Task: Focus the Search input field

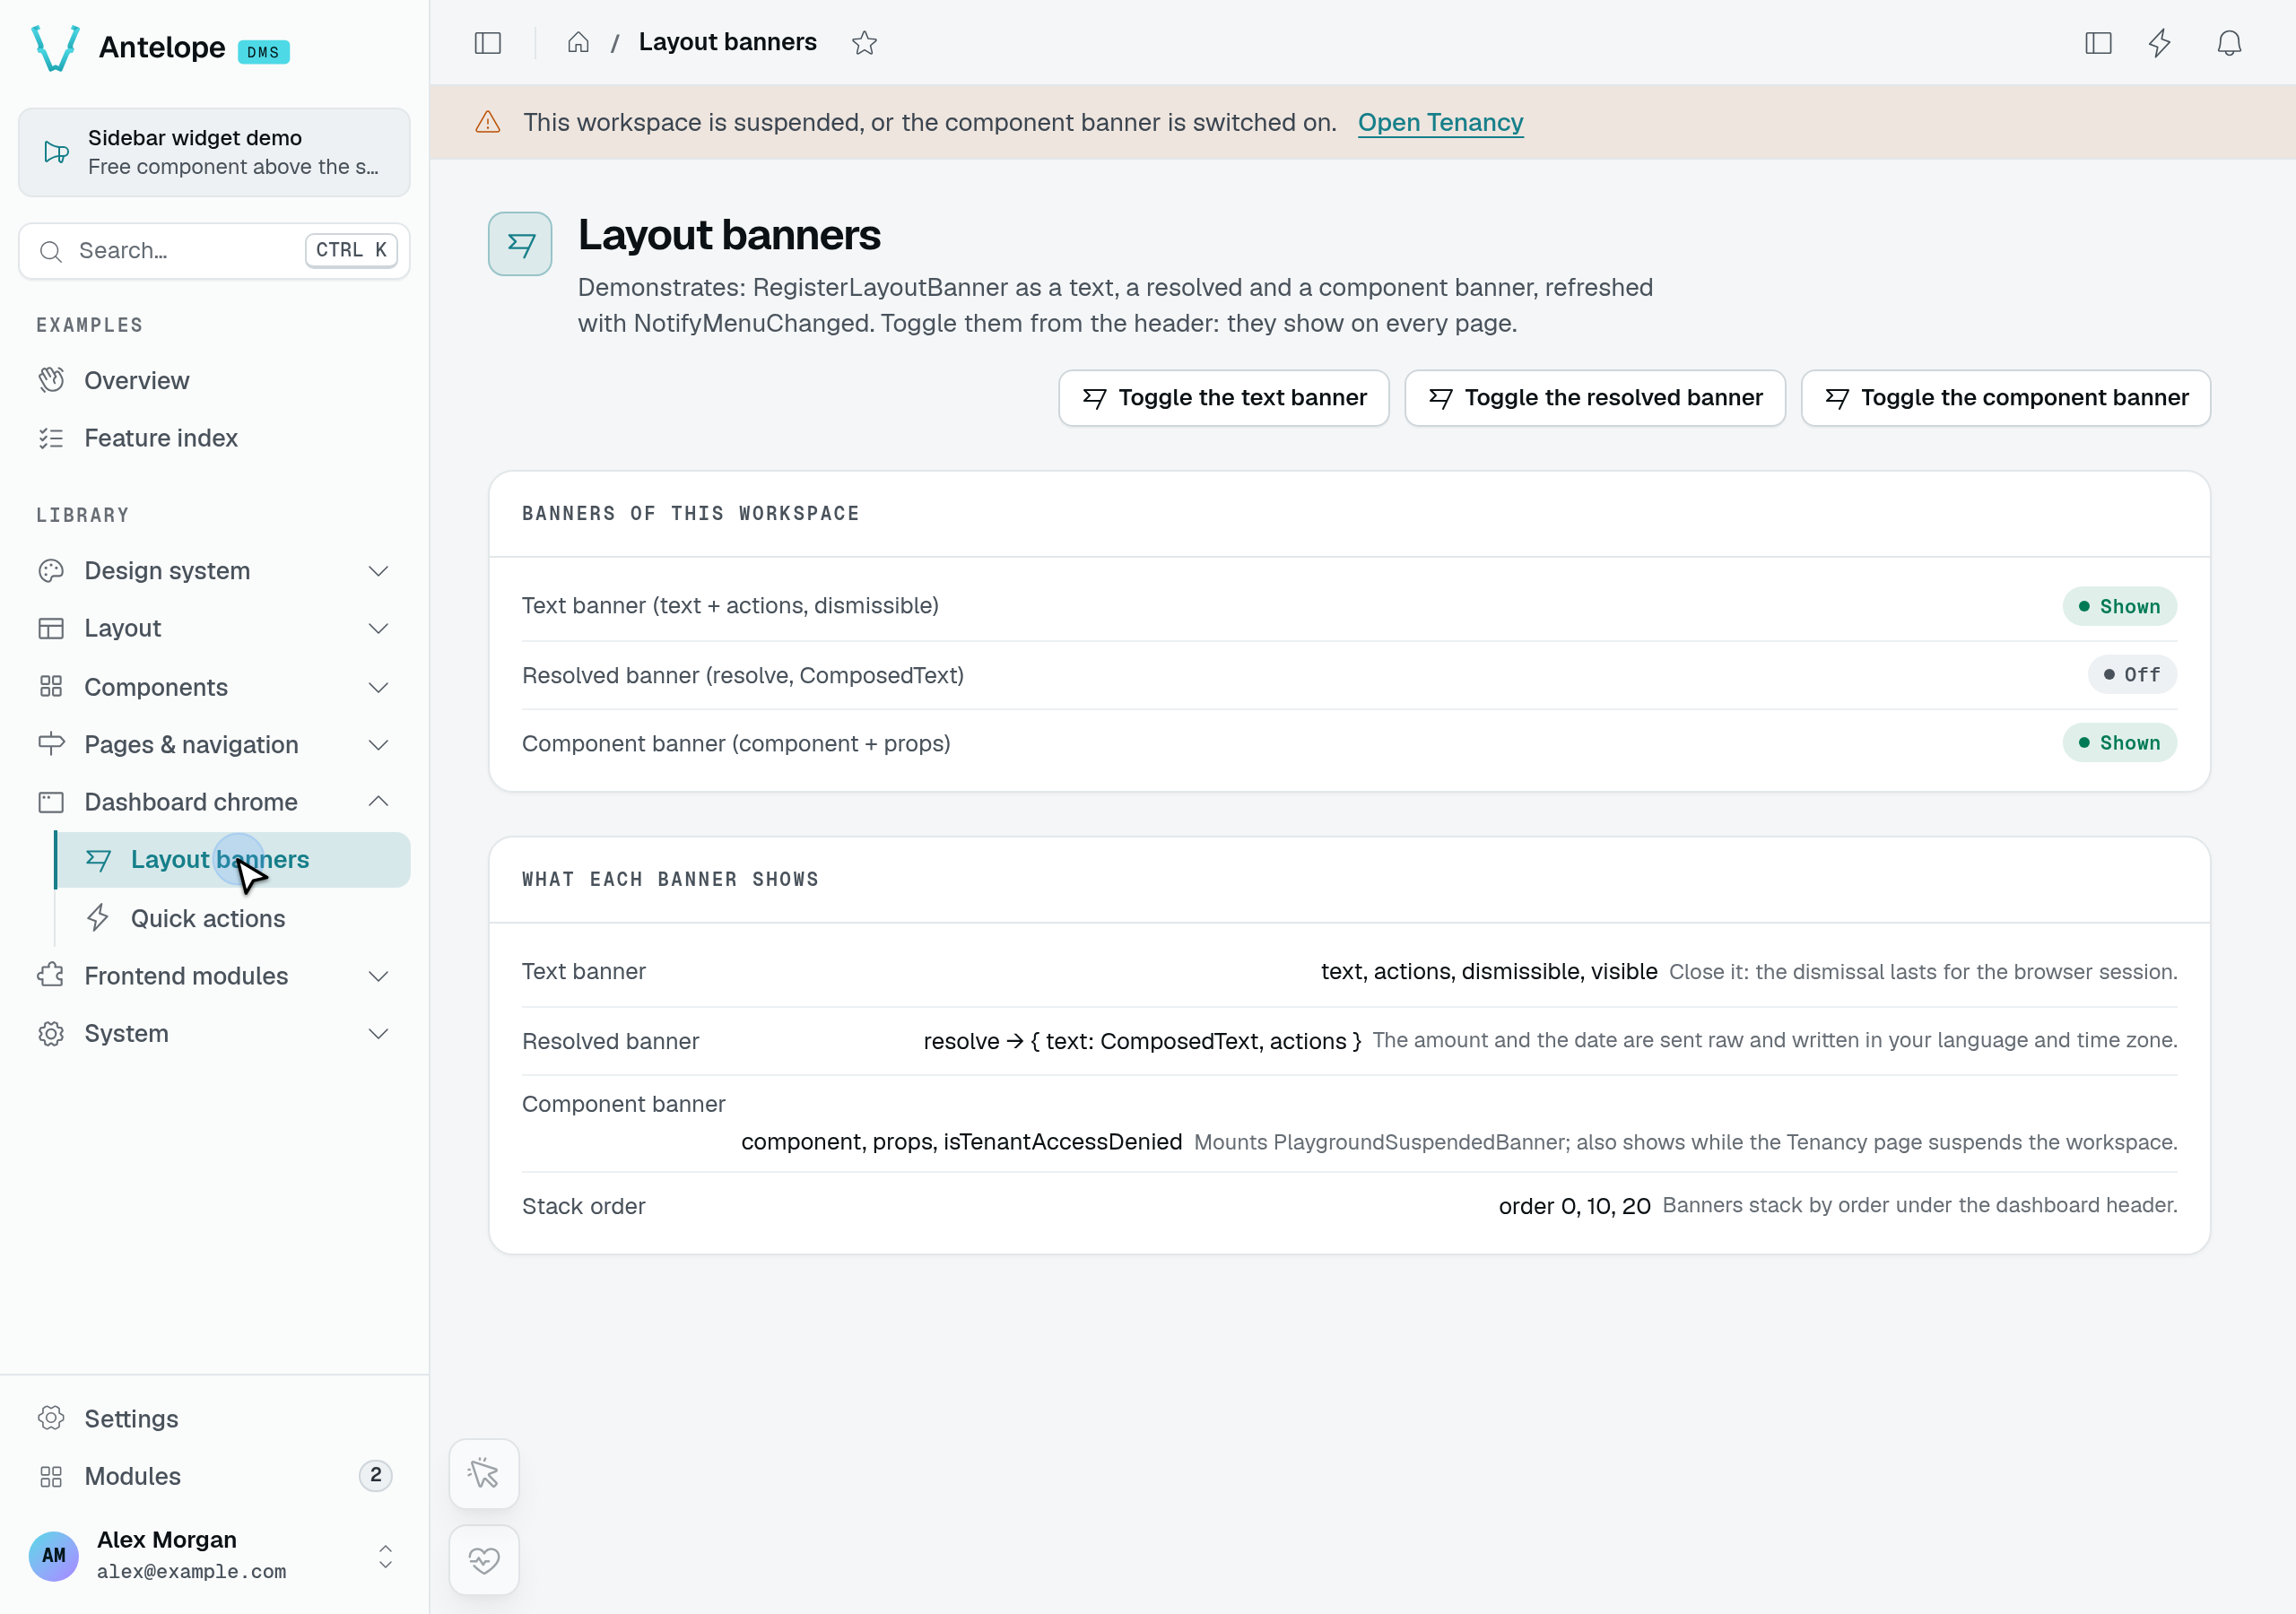Action: coord(214,251)
